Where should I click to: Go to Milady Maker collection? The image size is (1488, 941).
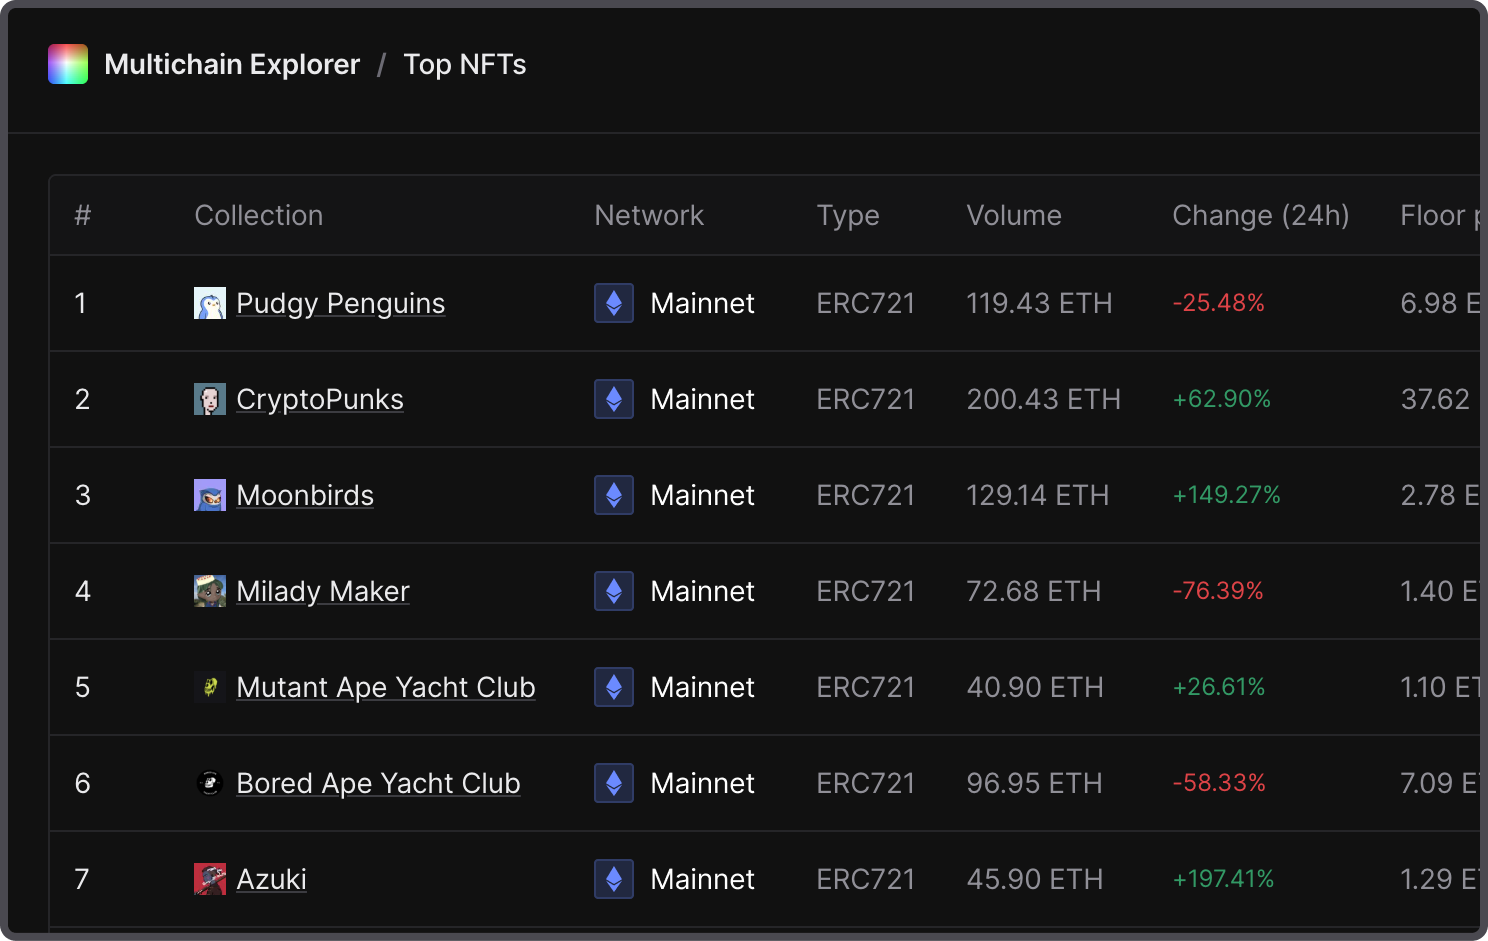[323, 591]
